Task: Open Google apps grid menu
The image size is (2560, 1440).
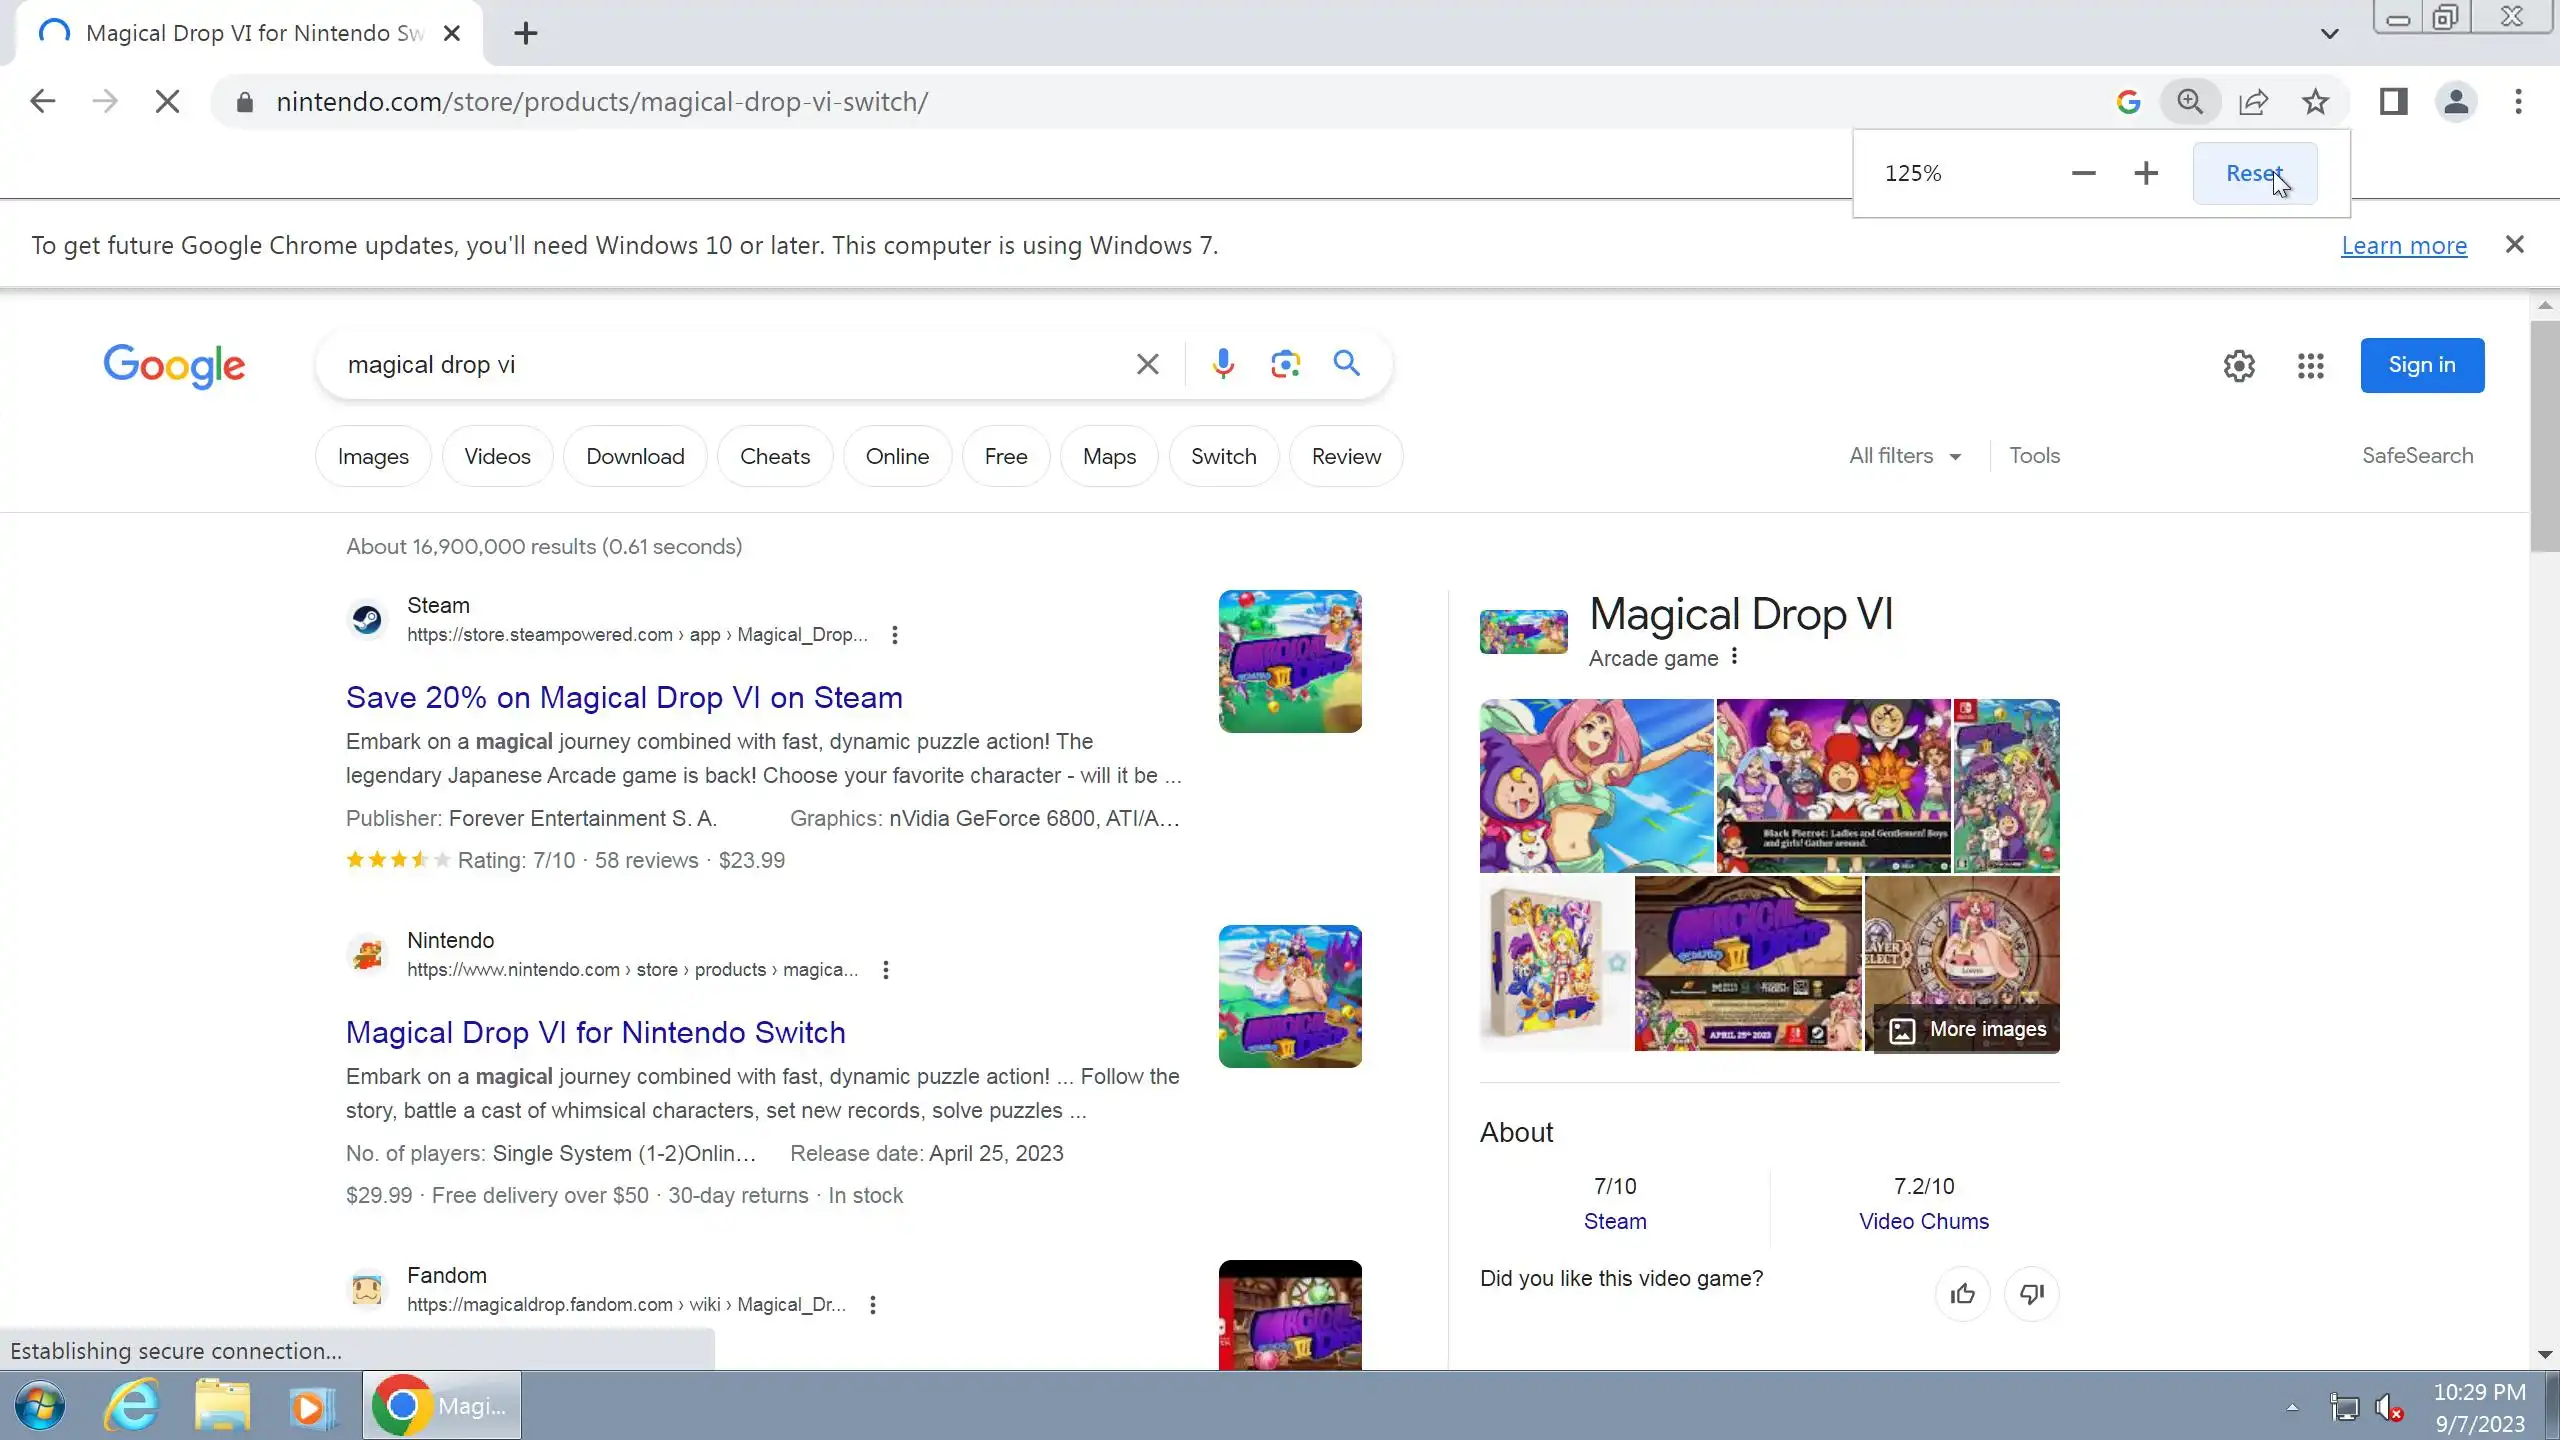Action: click(2310, 366)
